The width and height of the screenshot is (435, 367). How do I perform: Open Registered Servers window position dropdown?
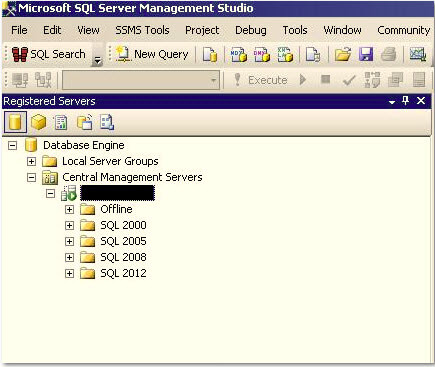pyautogui.click(x=392, y=102)
